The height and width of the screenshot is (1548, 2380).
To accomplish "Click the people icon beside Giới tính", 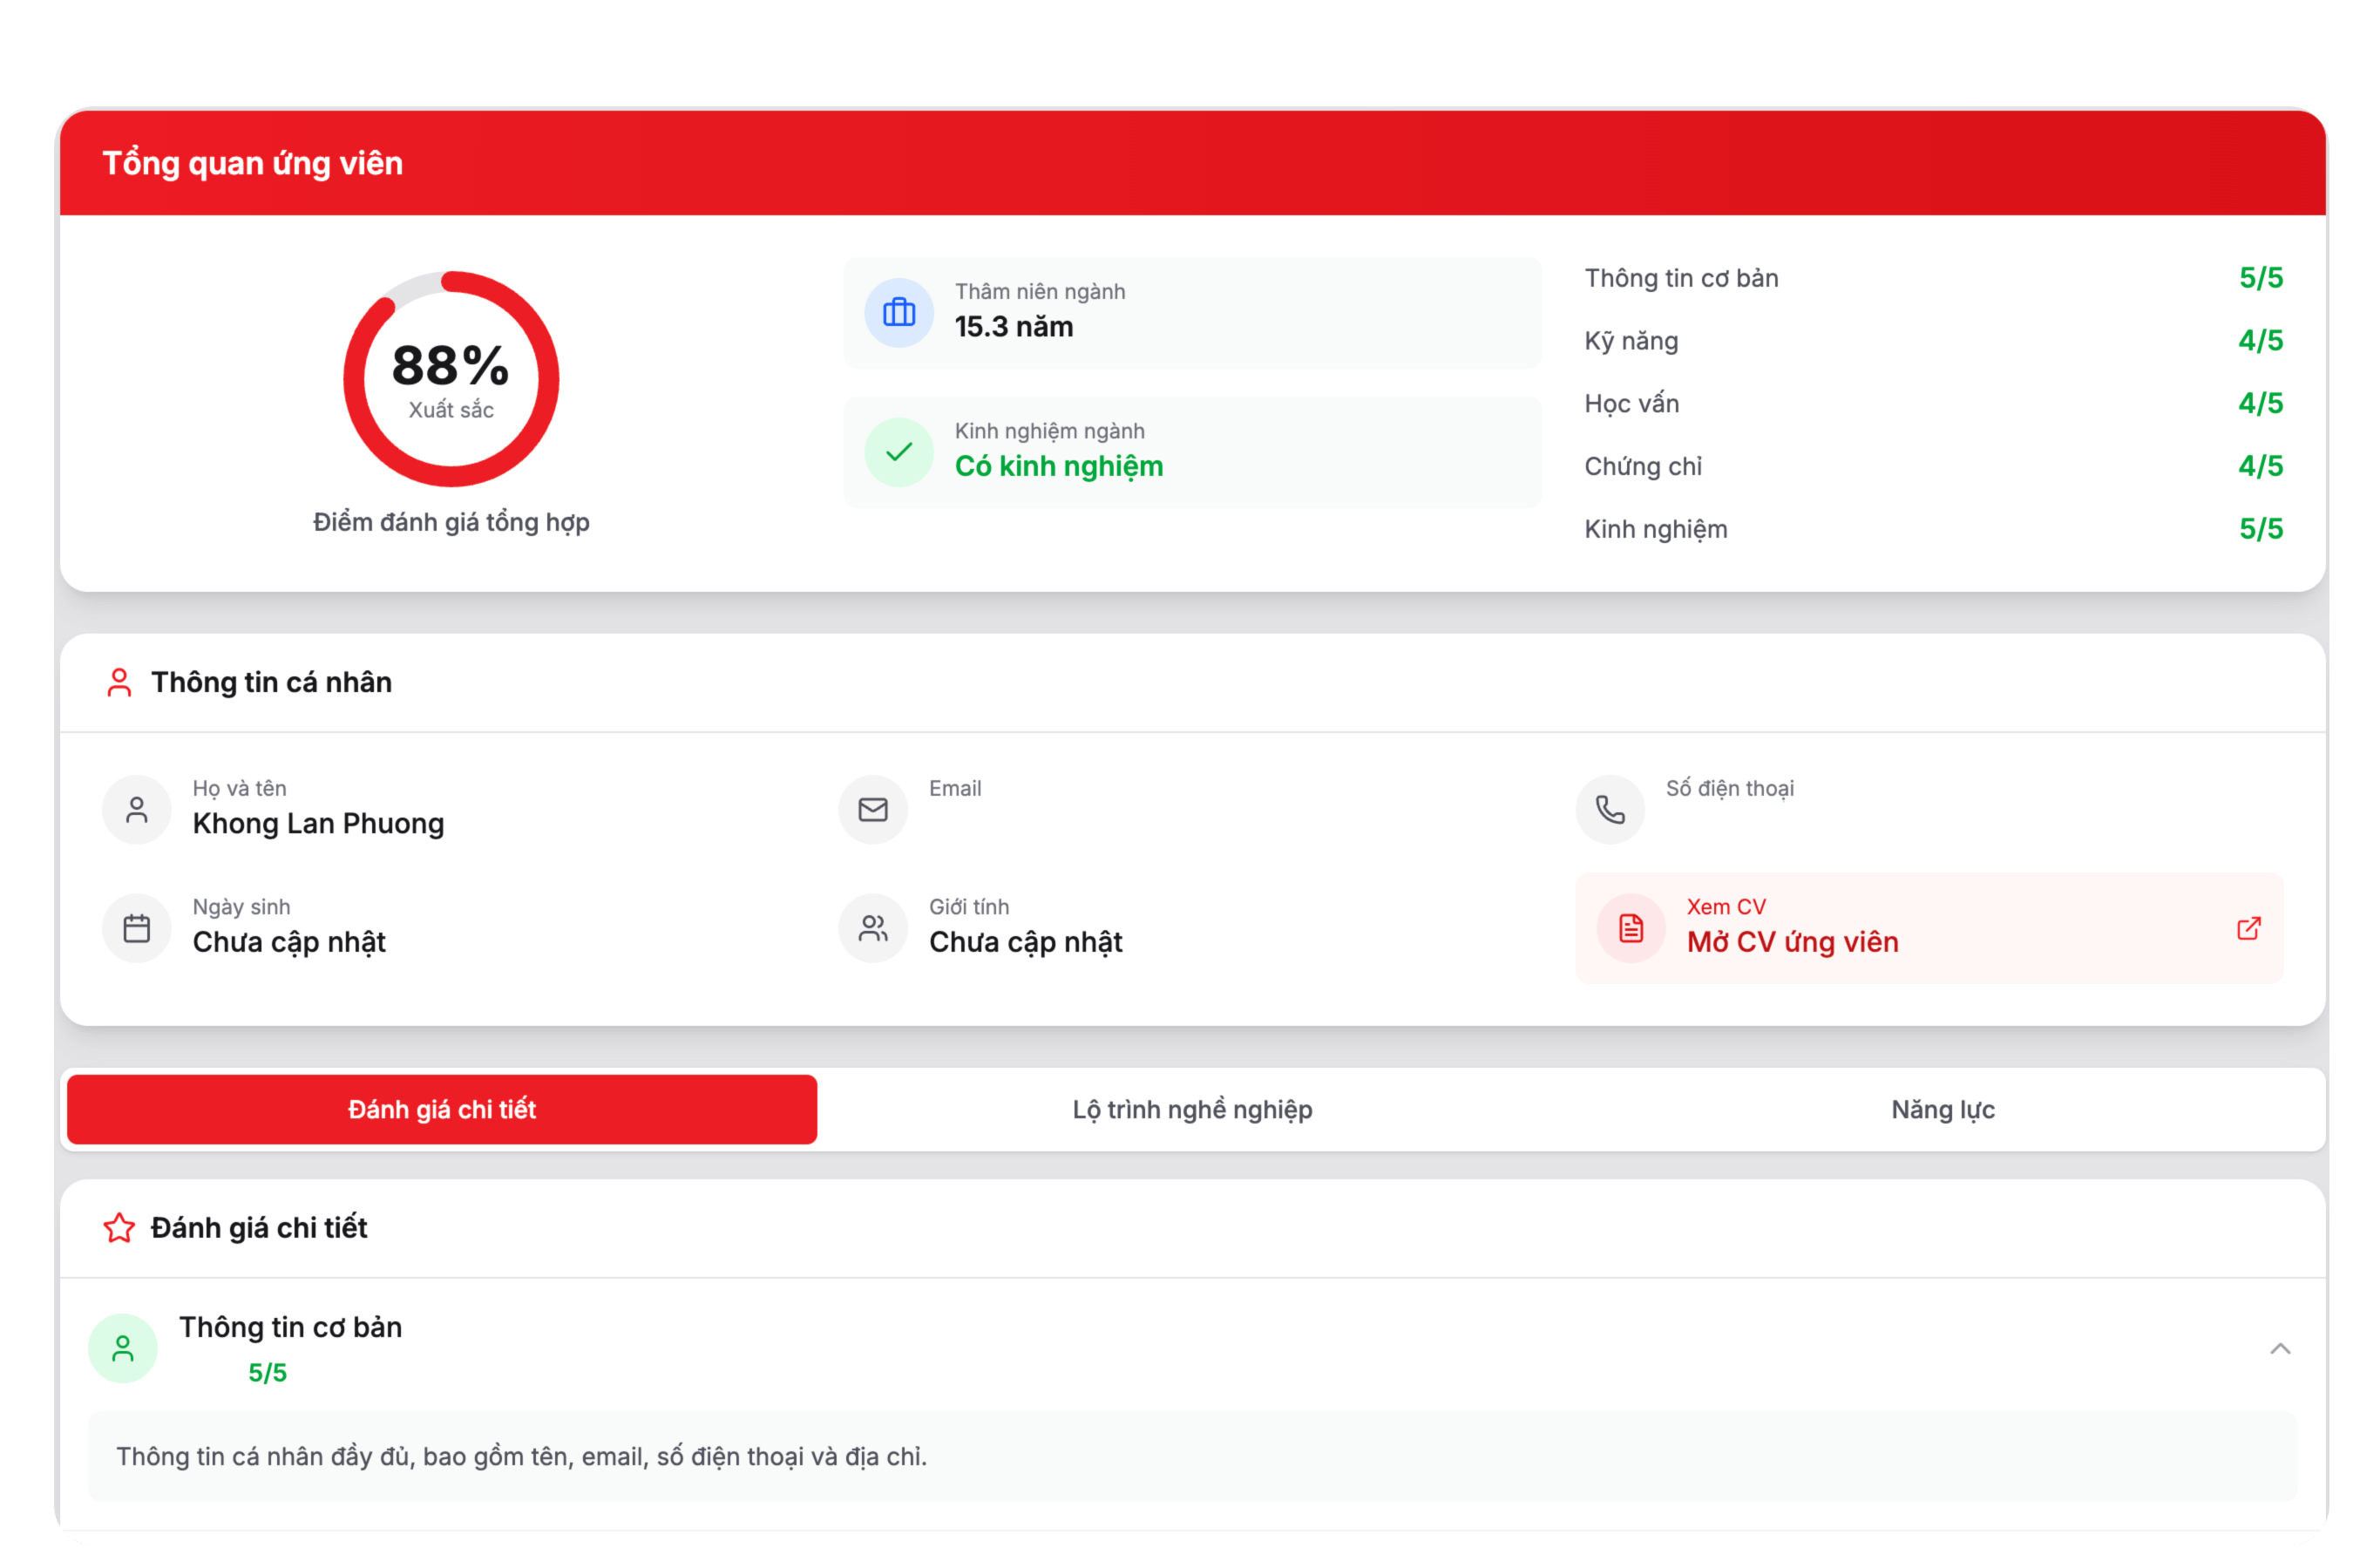I will click(872, 928).
